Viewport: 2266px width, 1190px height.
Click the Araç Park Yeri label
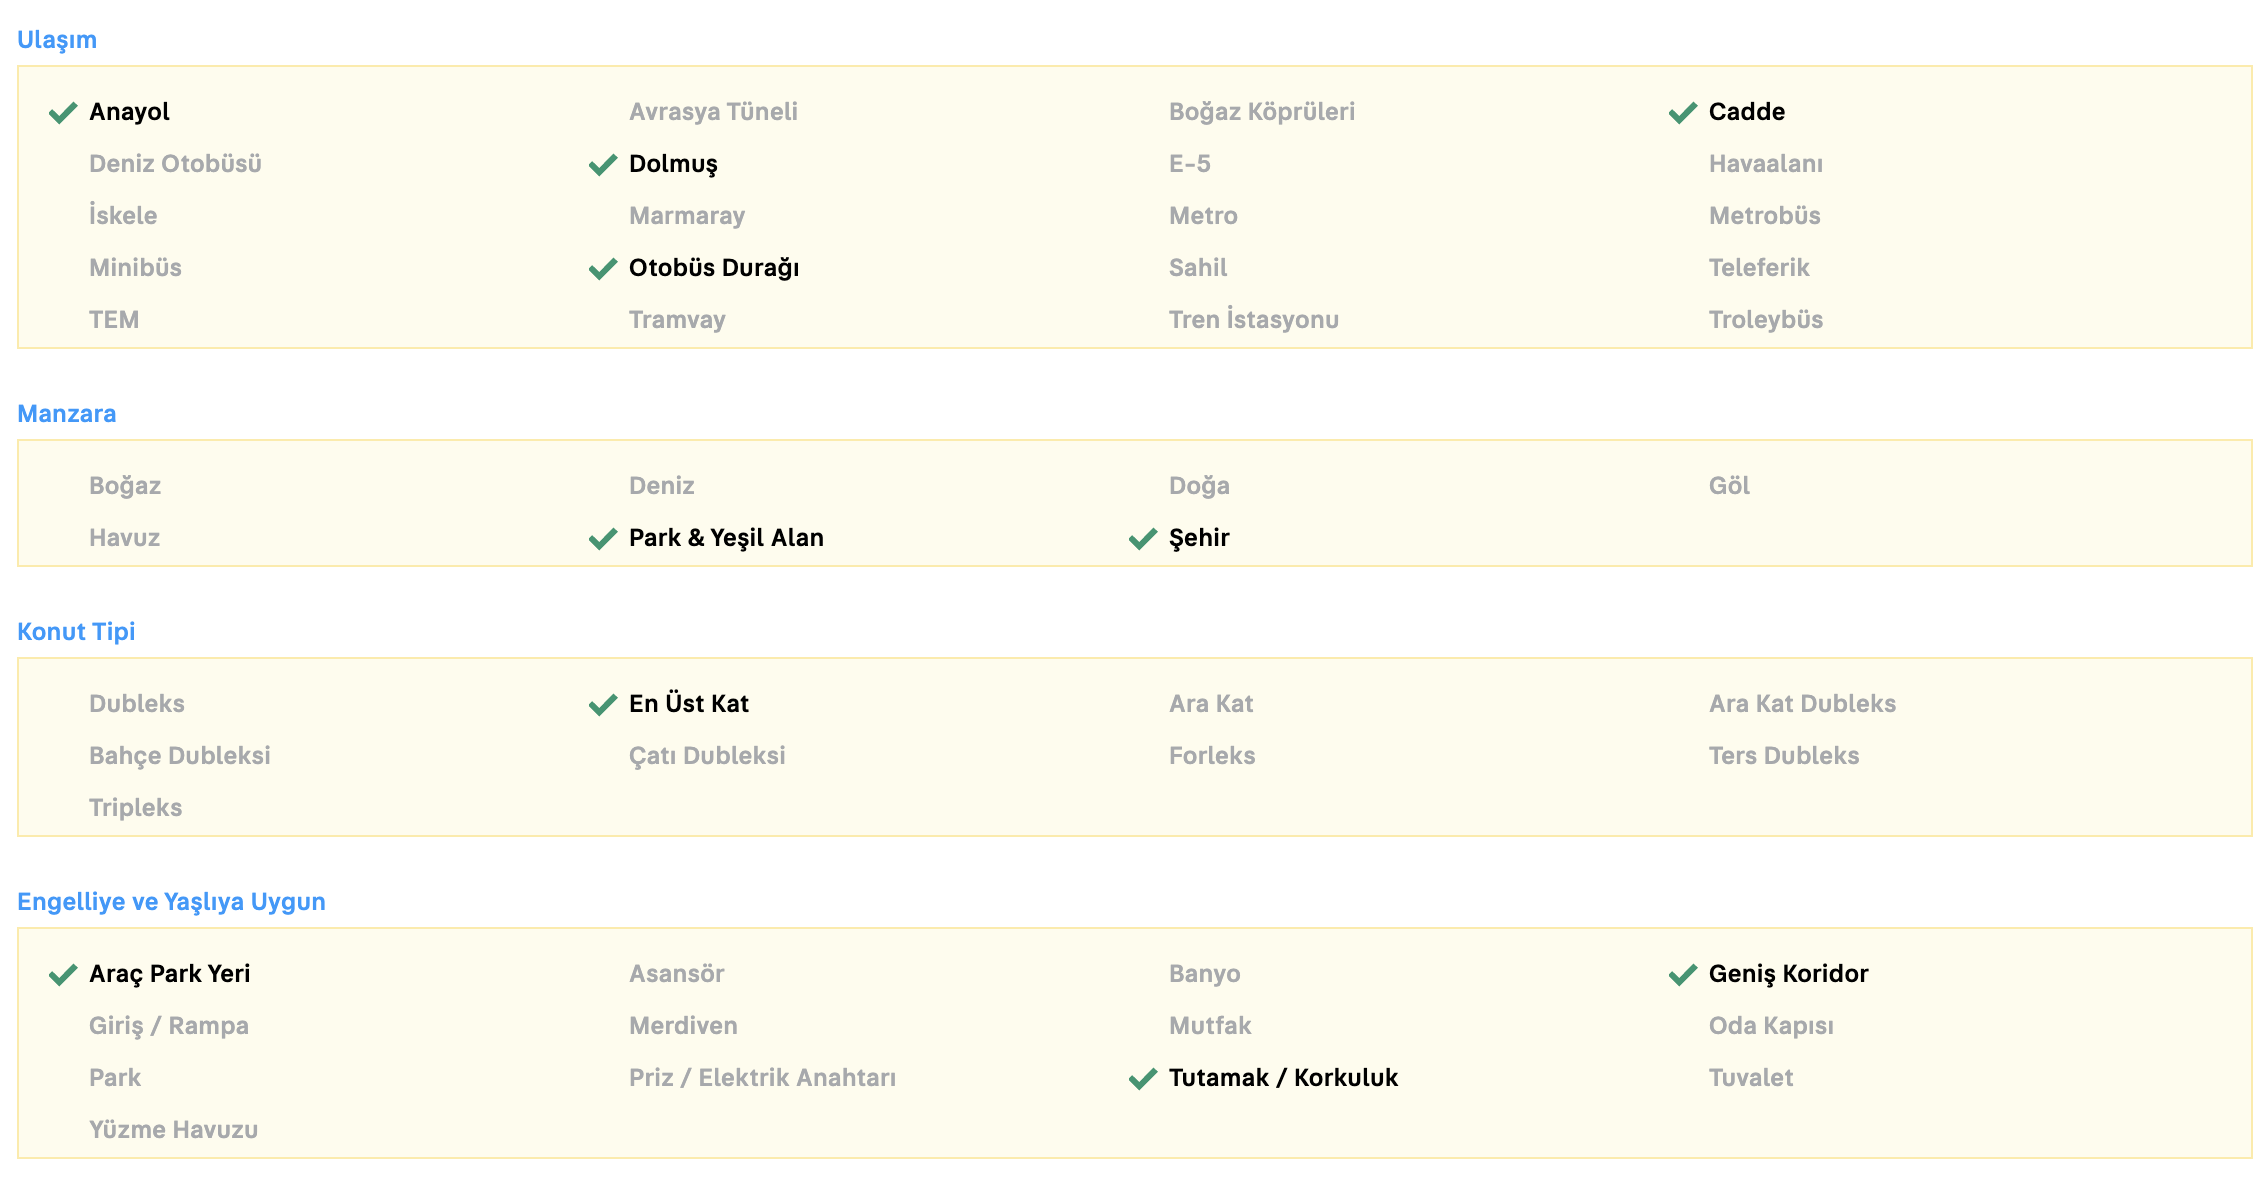click(169, 974)
